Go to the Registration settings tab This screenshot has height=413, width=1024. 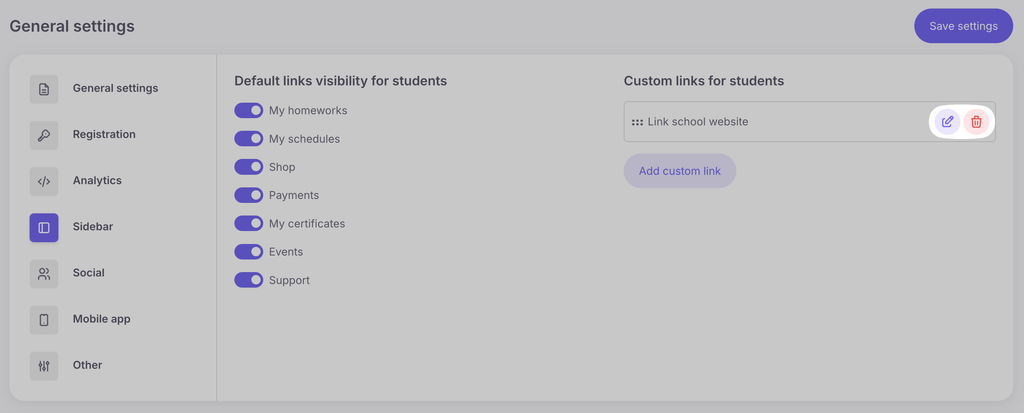point(104,135)
